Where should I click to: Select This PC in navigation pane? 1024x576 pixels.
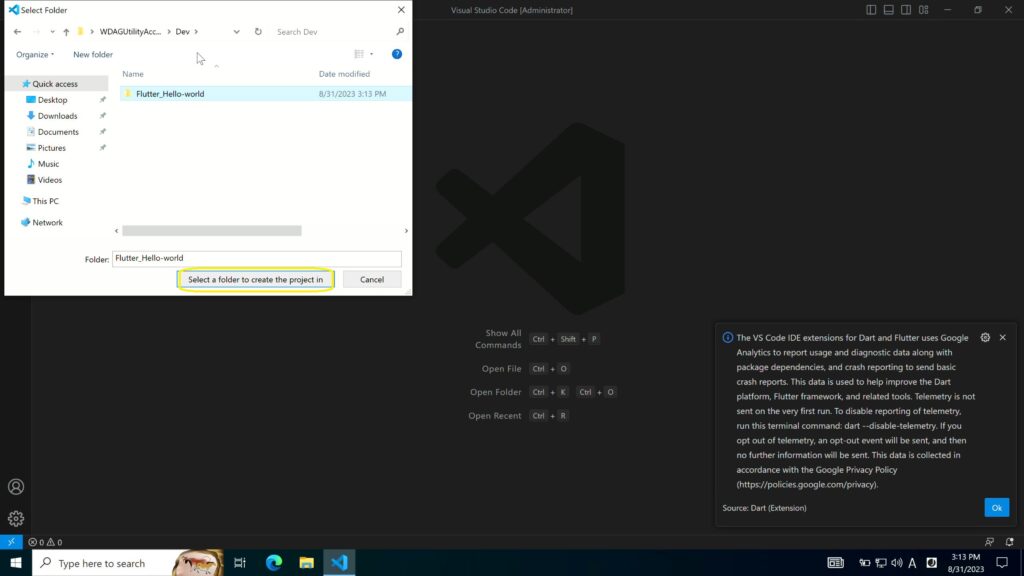click(x=45, y=201)
